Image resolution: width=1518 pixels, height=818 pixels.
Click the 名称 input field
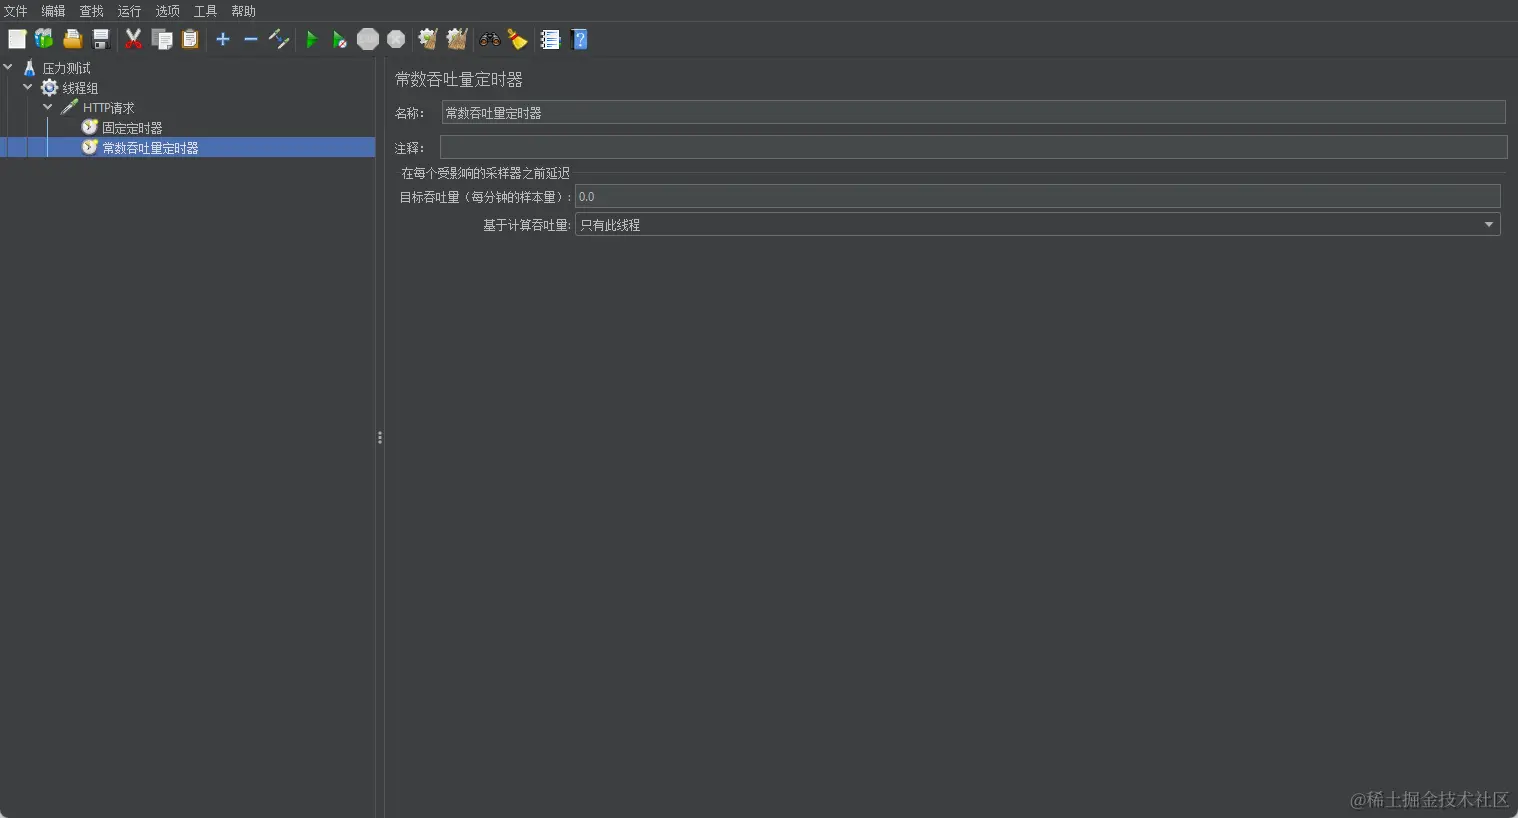pyautogui.click(x=973, y=113)
